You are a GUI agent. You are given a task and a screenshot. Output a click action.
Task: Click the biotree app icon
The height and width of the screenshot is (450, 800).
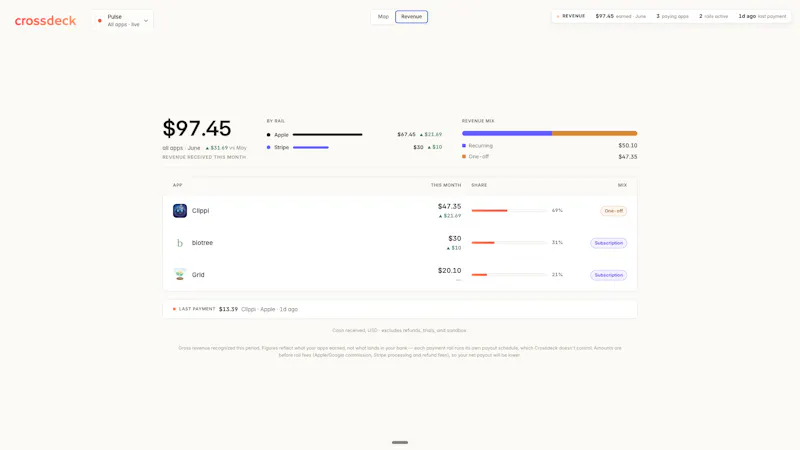[180, 243]
